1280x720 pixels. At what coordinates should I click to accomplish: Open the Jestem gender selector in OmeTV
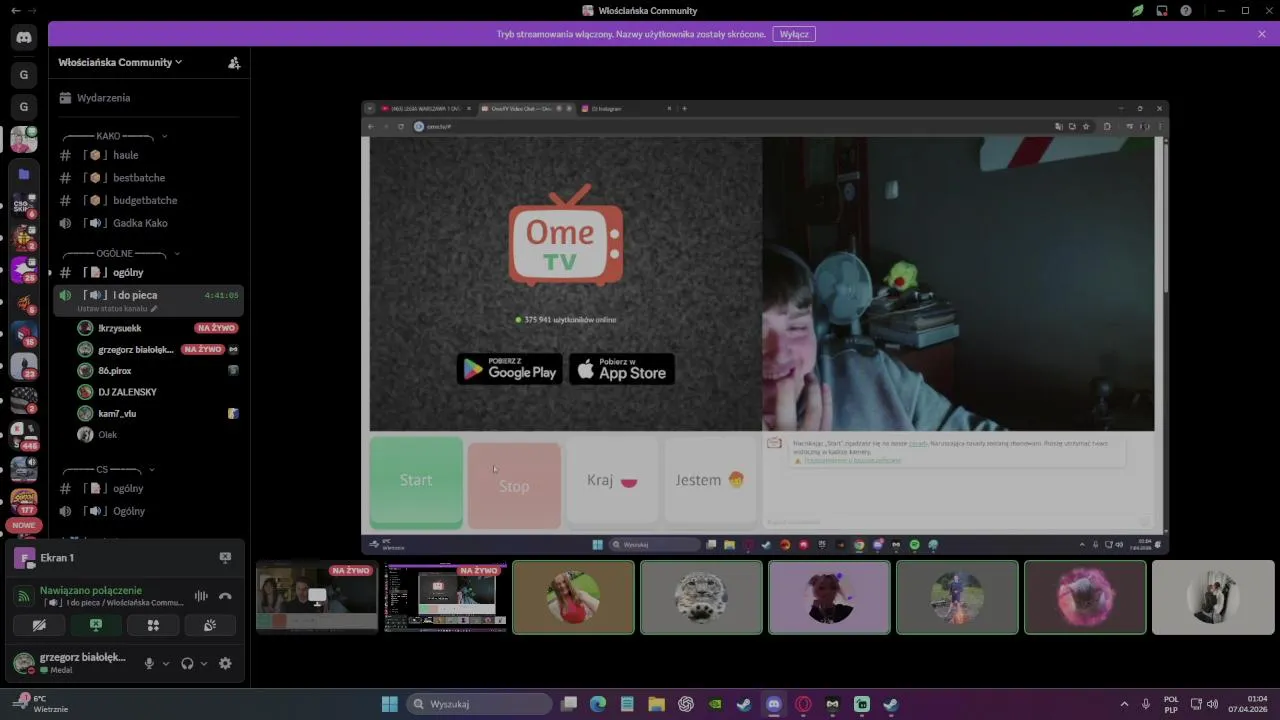710,480
